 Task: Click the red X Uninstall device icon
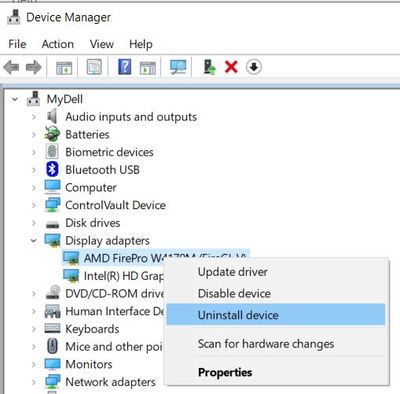[231, 67]
